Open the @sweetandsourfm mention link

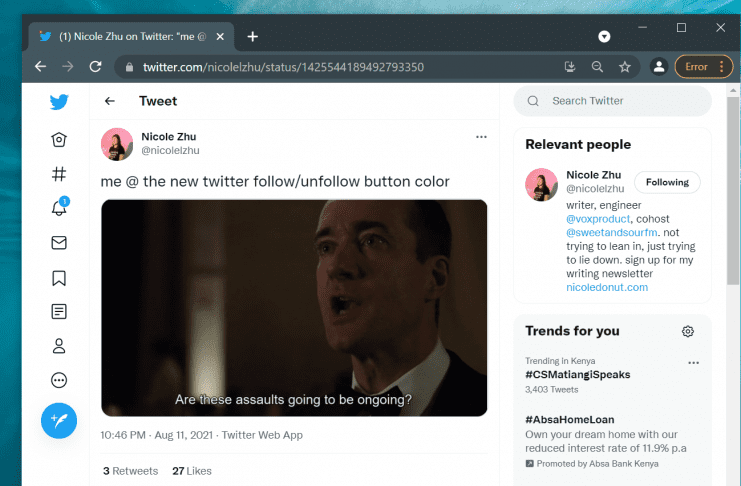tap(612, 233)
